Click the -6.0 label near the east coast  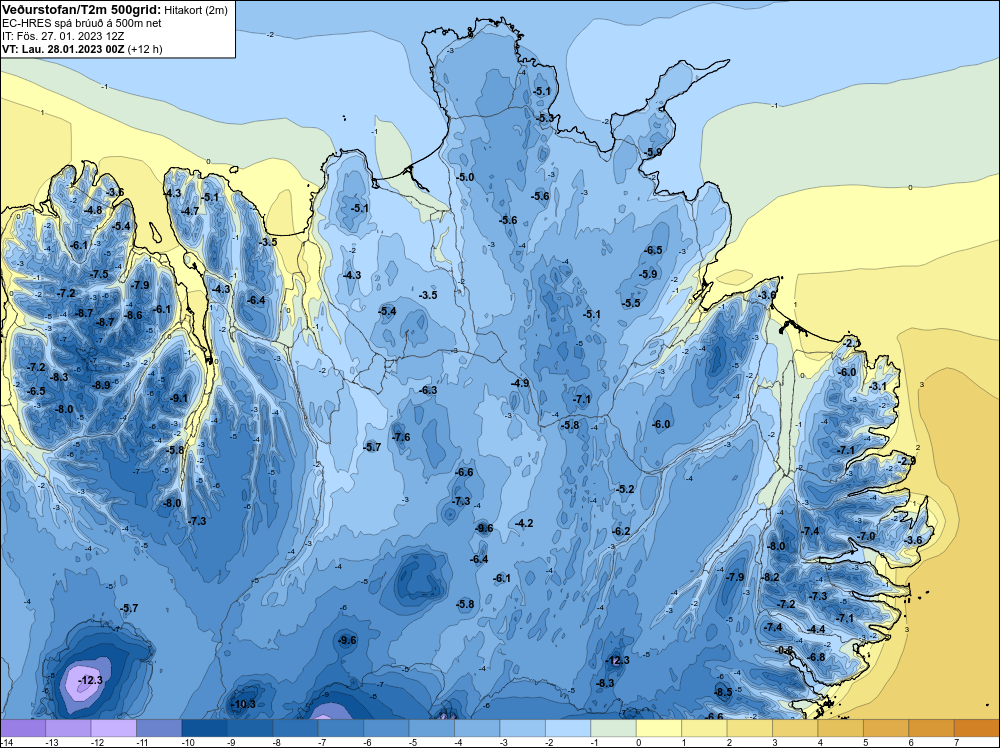847,372
